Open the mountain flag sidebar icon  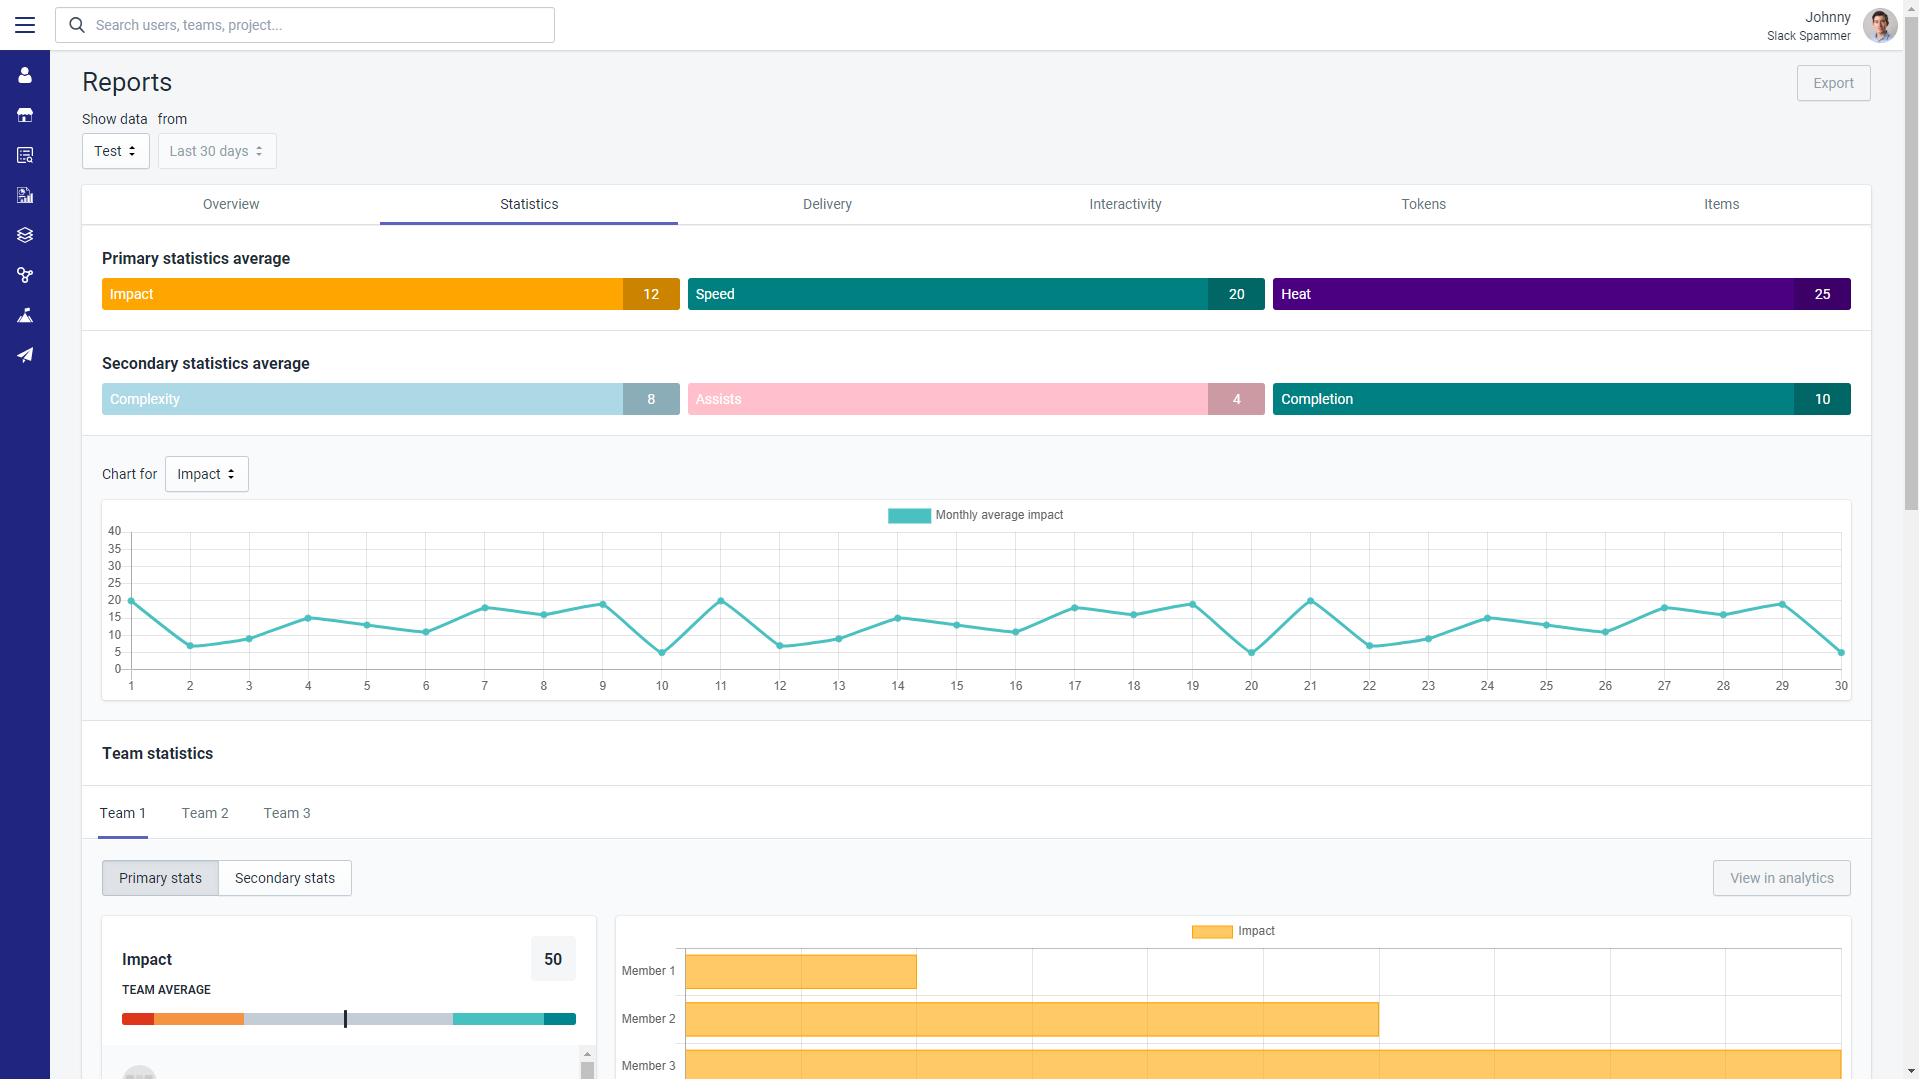25,315
